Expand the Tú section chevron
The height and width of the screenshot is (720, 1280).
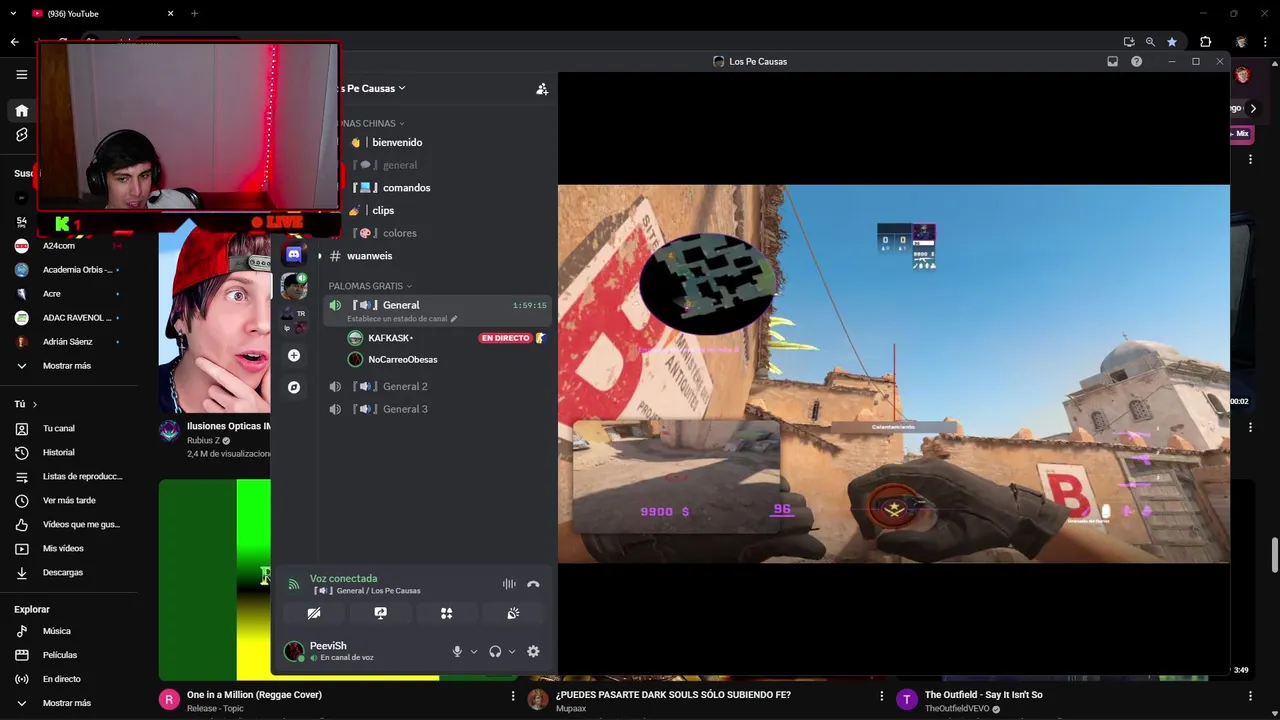[35, 404]
